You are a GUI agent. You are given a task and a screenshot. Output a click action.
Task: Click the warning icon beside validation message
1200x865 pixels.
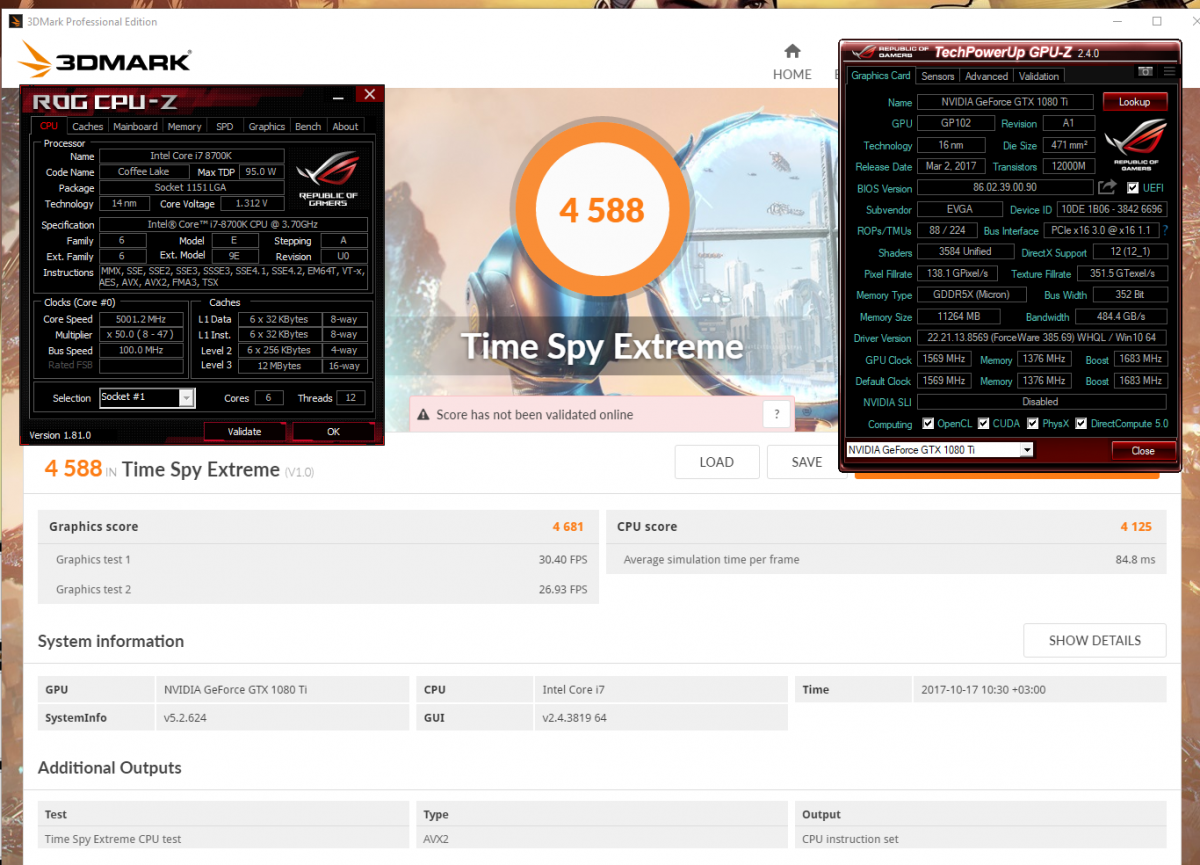click(x=423, y=414)
